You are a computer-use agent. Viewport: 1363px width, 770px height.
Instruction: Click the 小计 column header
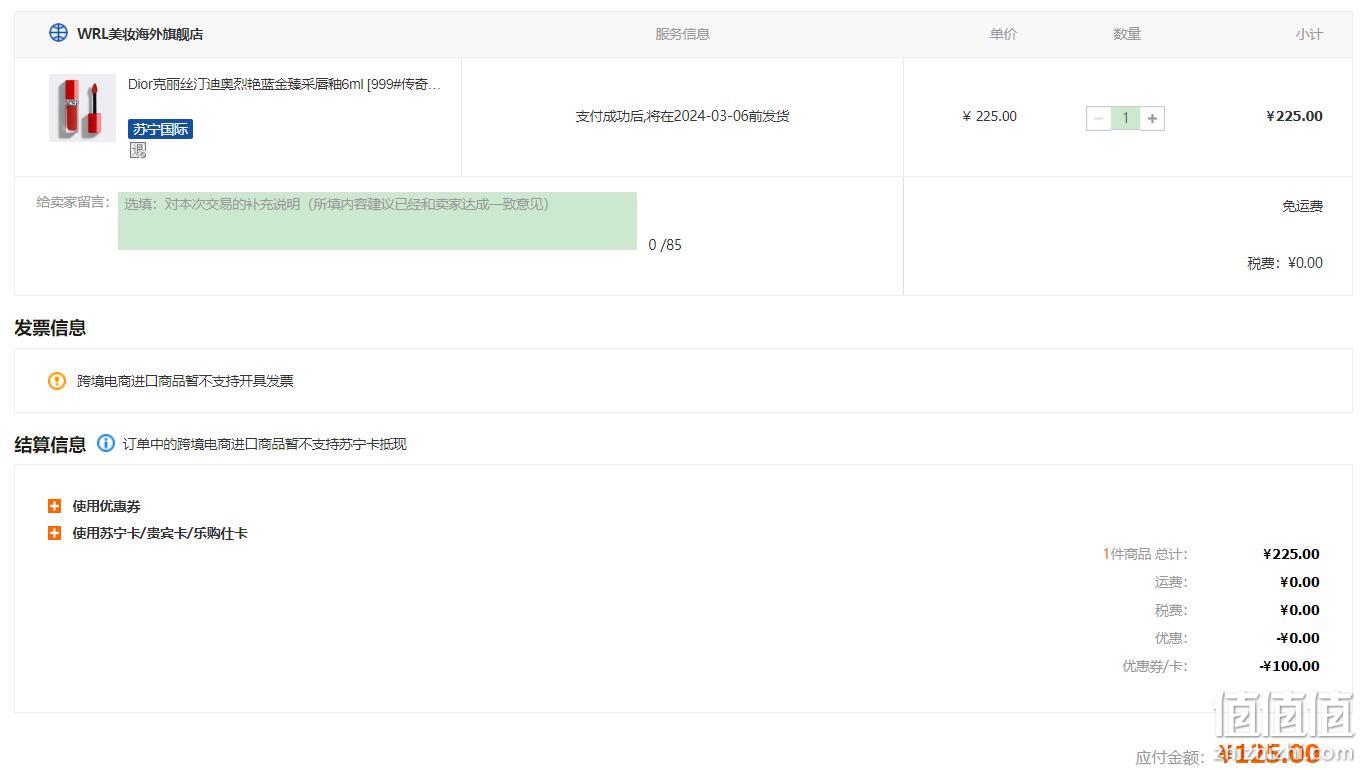click(x=1309, y=34)
